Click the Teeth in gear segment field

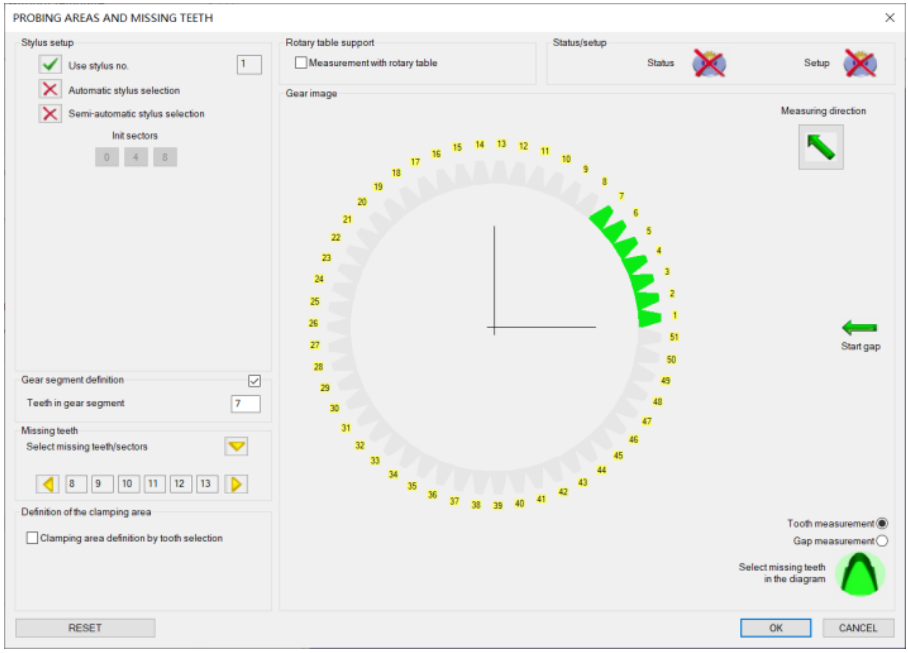(245, 404)
